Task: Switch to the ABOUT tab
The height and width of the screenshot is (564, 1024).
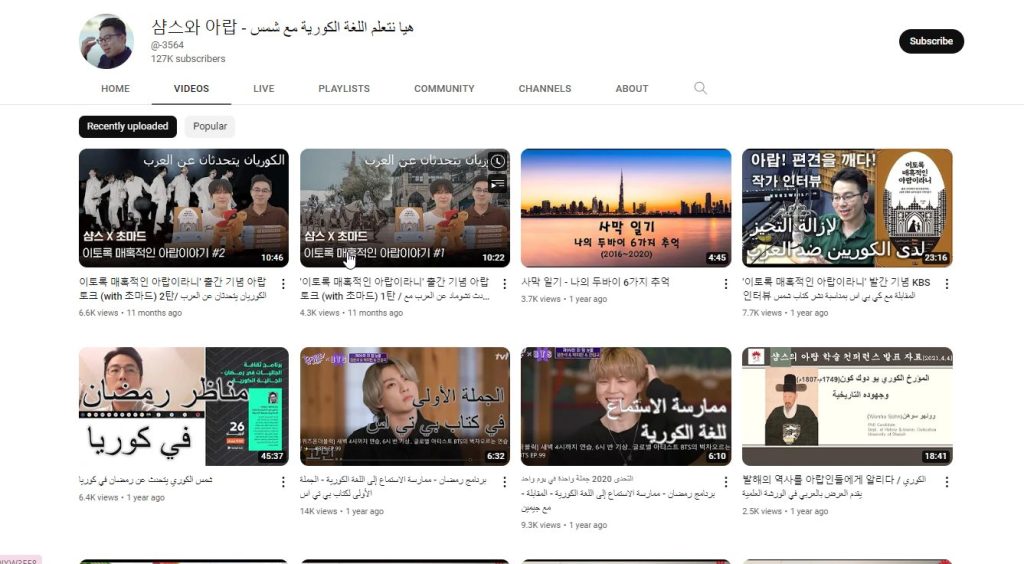Action: click(632, 89)
